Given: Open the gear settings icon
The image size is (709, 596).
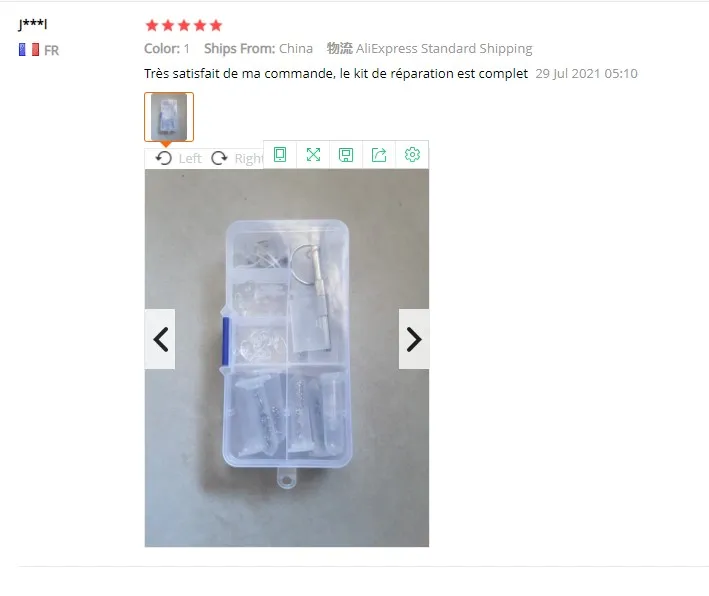Looking at the screenshot, I should pyautogui.click(x=412, y=155).
